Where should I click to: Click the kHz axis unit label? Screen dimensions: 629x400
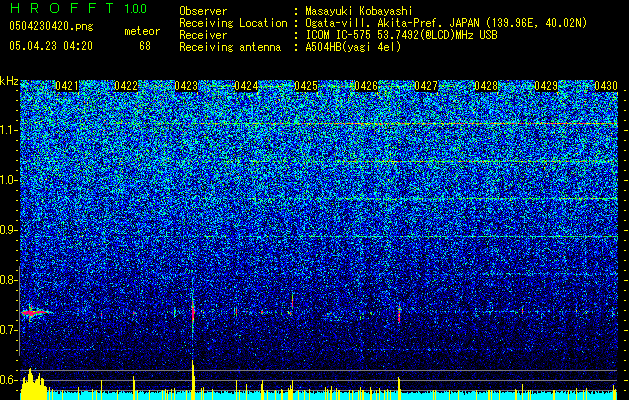coord(9,81)
